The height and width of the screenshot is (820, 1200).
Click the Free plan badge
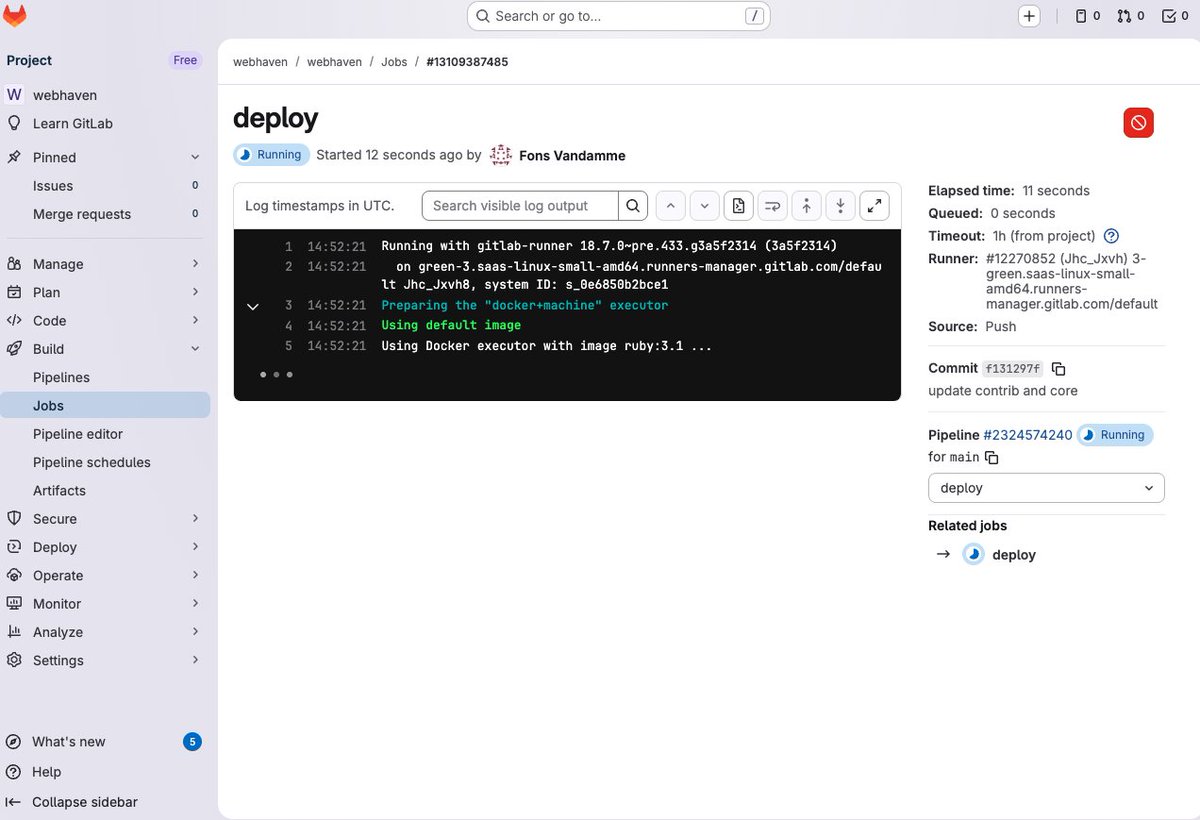click(185, 60)
